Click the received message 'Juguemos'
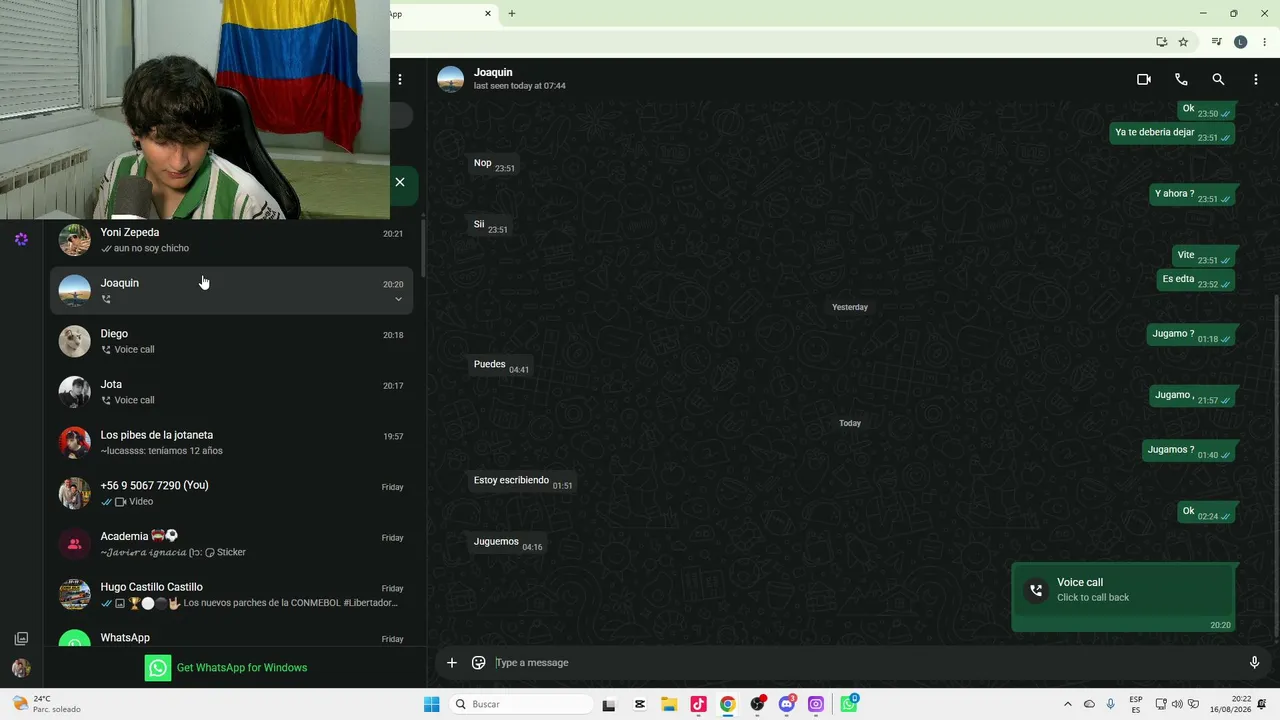The height and width of the screenshot is (720, 1280). (x=508, y=543)
